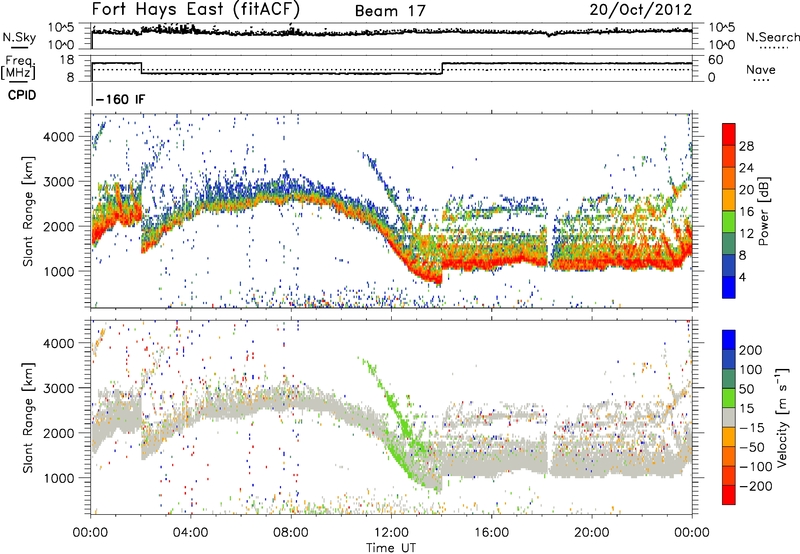Click the 'Time UT' axis label
The height and width of the screenshot is (554, 800).
(x=391, y=548)
